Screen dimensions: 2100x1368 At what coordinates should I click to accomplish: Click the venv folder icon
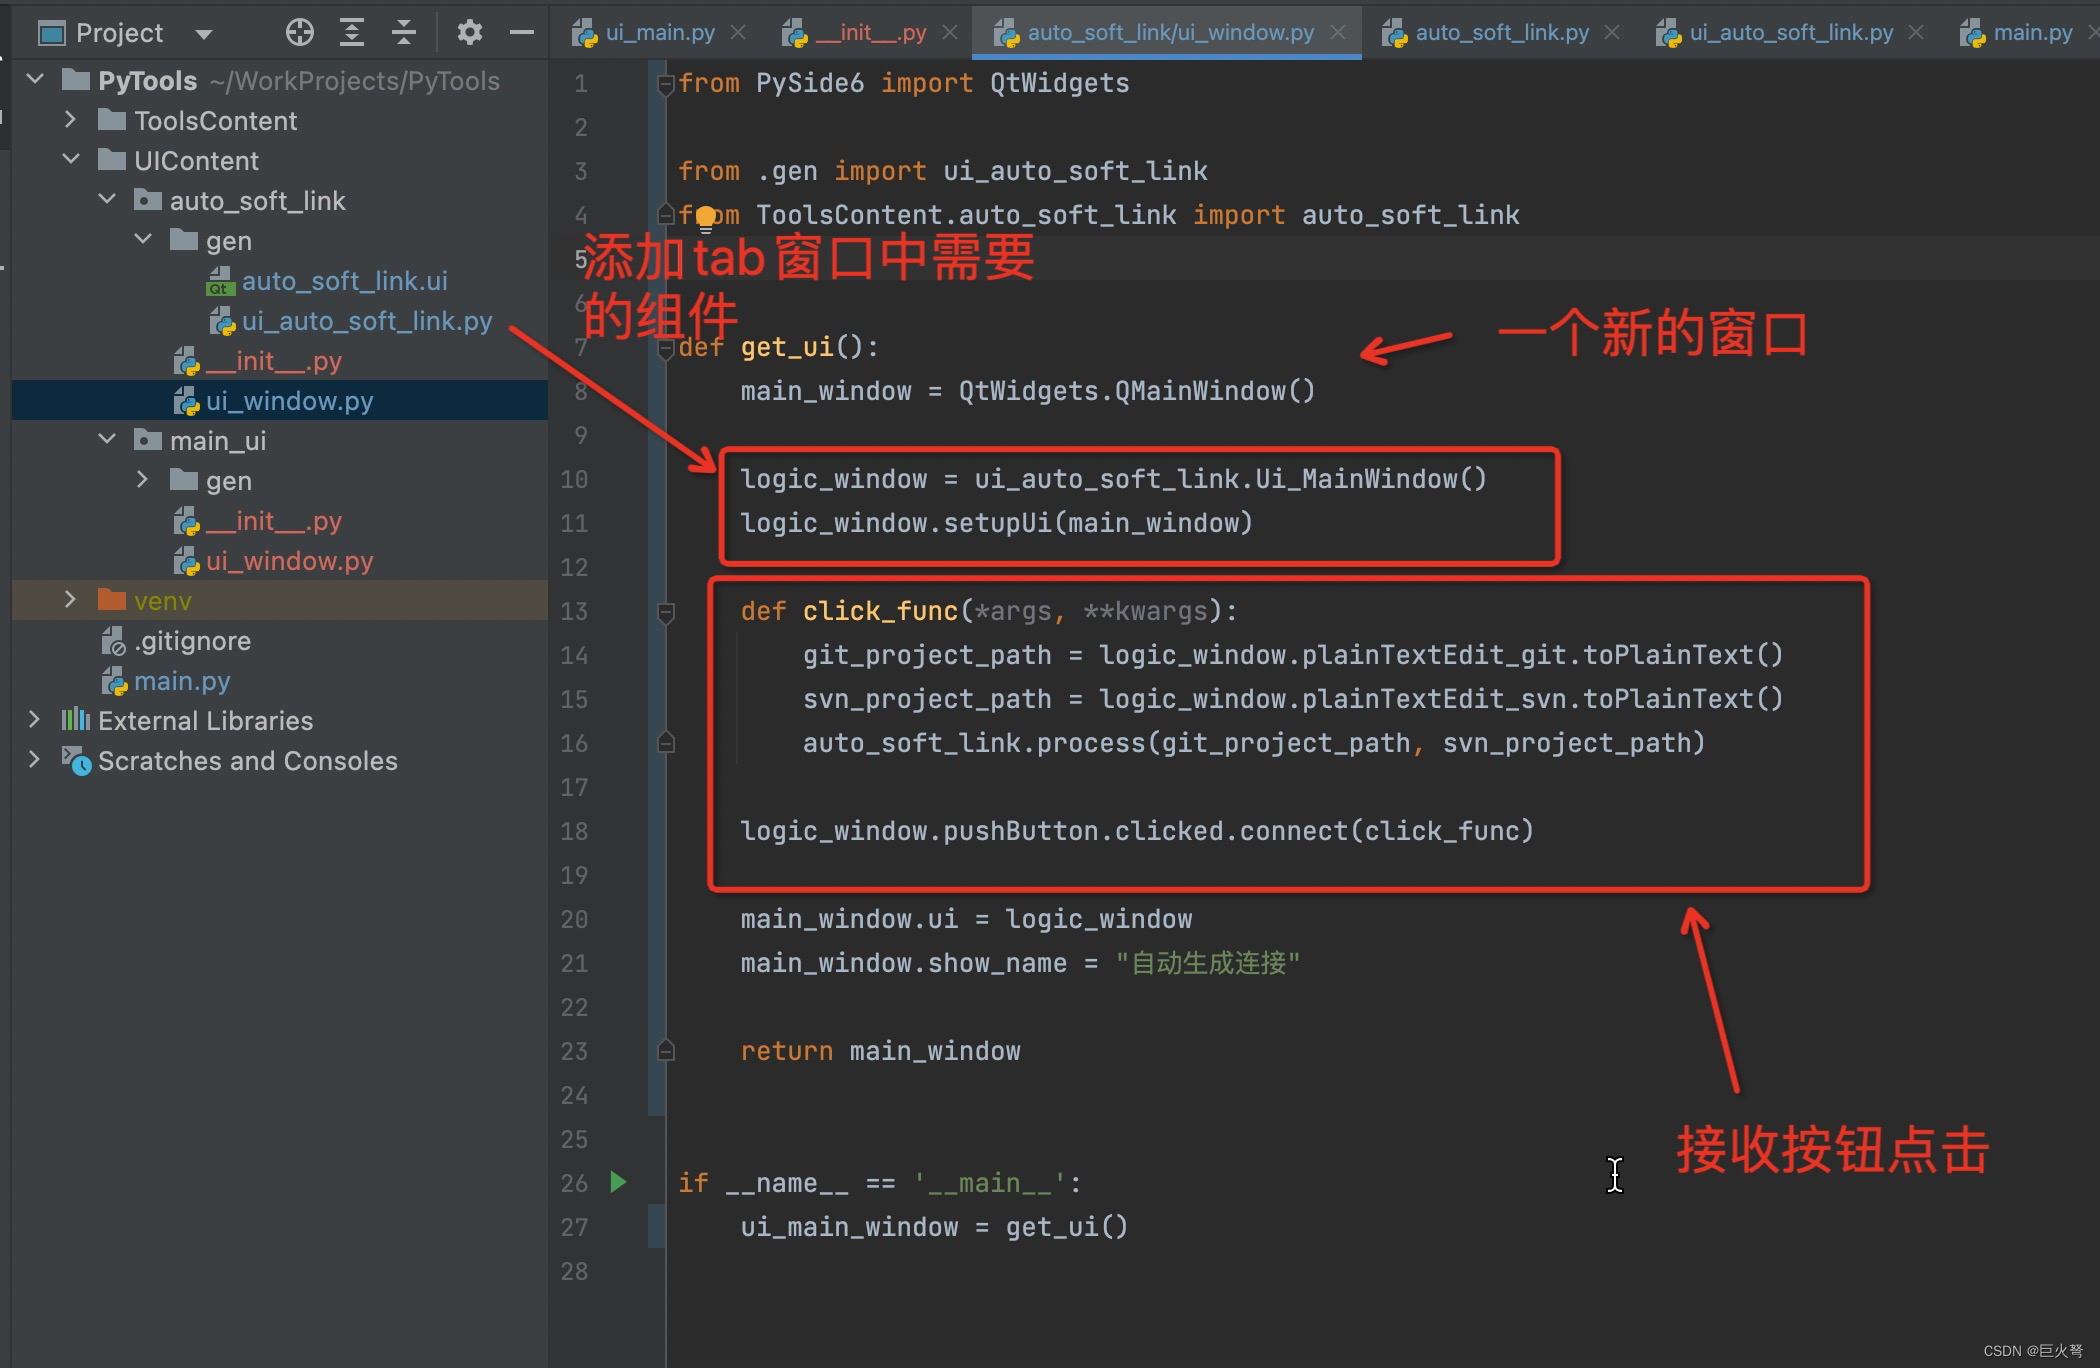click(x=112, y=600)
